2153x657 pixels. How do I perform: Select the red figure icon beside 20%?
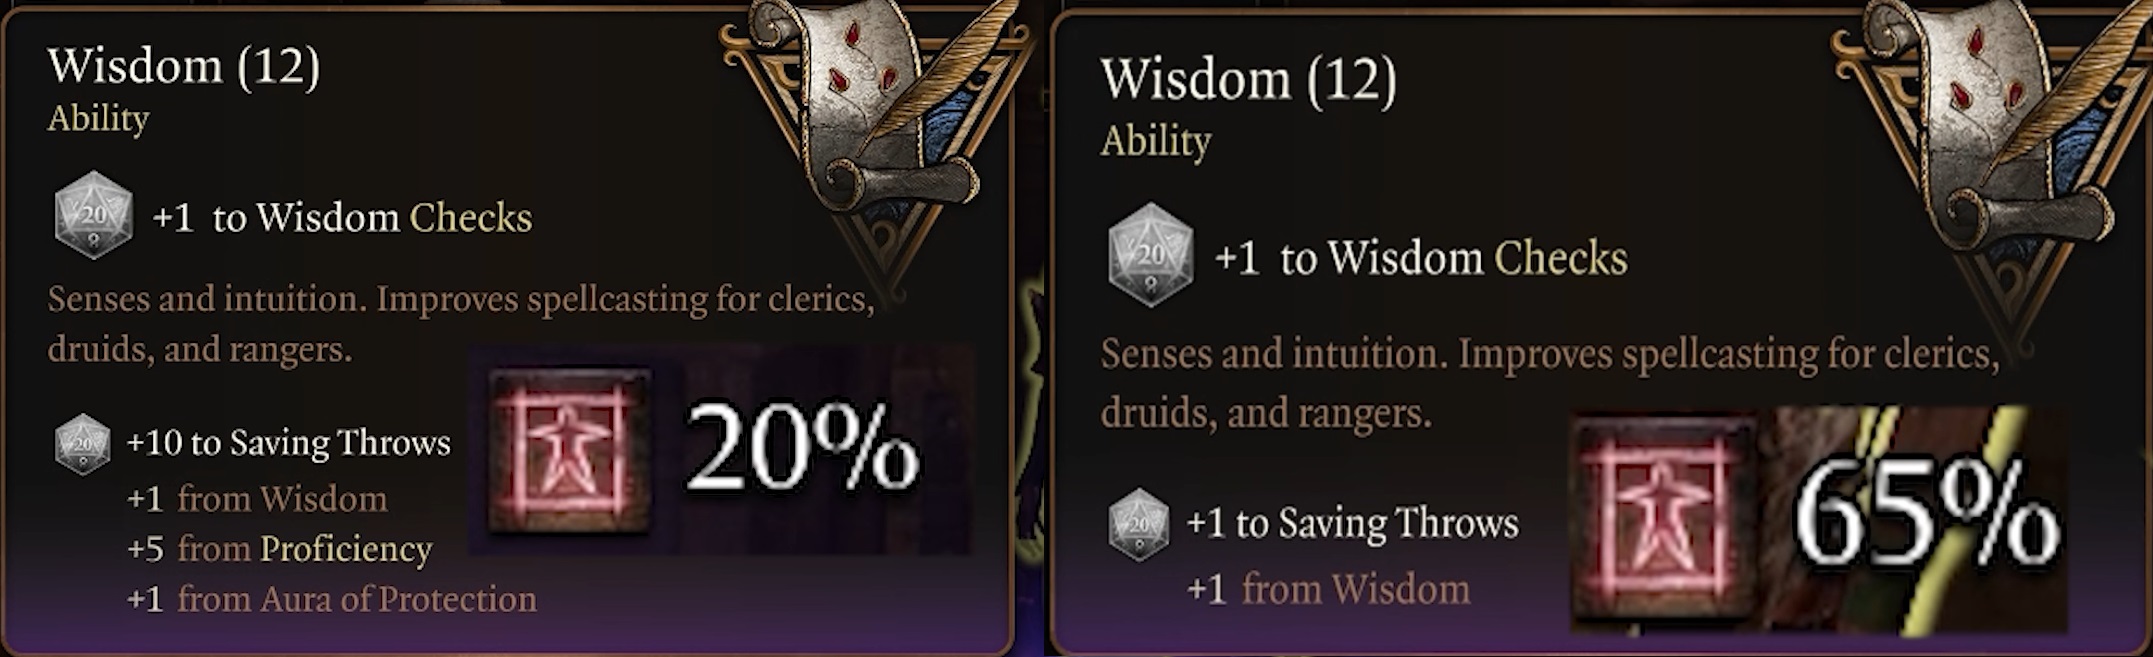(x=569, y=449)
